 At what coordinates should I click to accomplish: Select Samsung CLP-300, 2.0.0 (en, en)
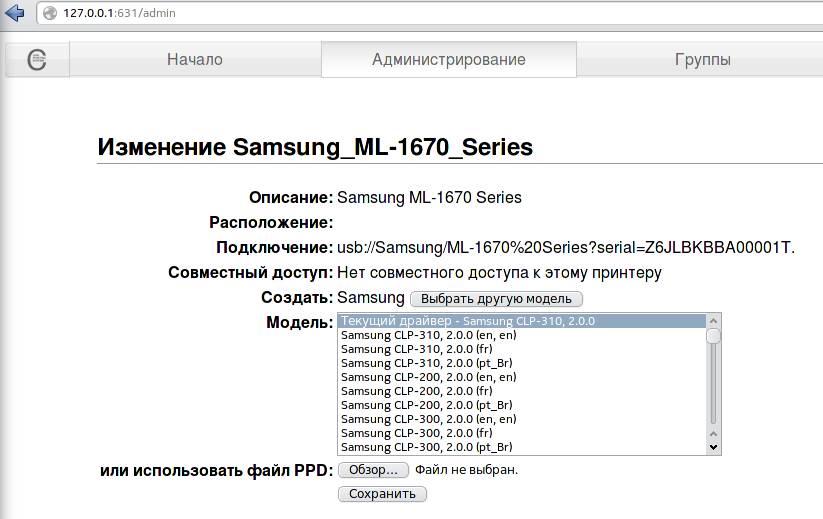click(522, 419)
